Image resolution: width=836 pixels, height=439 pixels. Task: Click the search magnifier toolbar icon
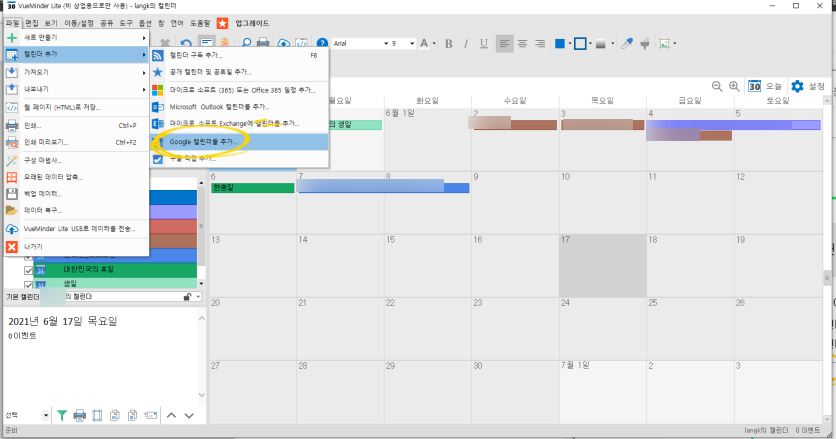pos(246,43)
